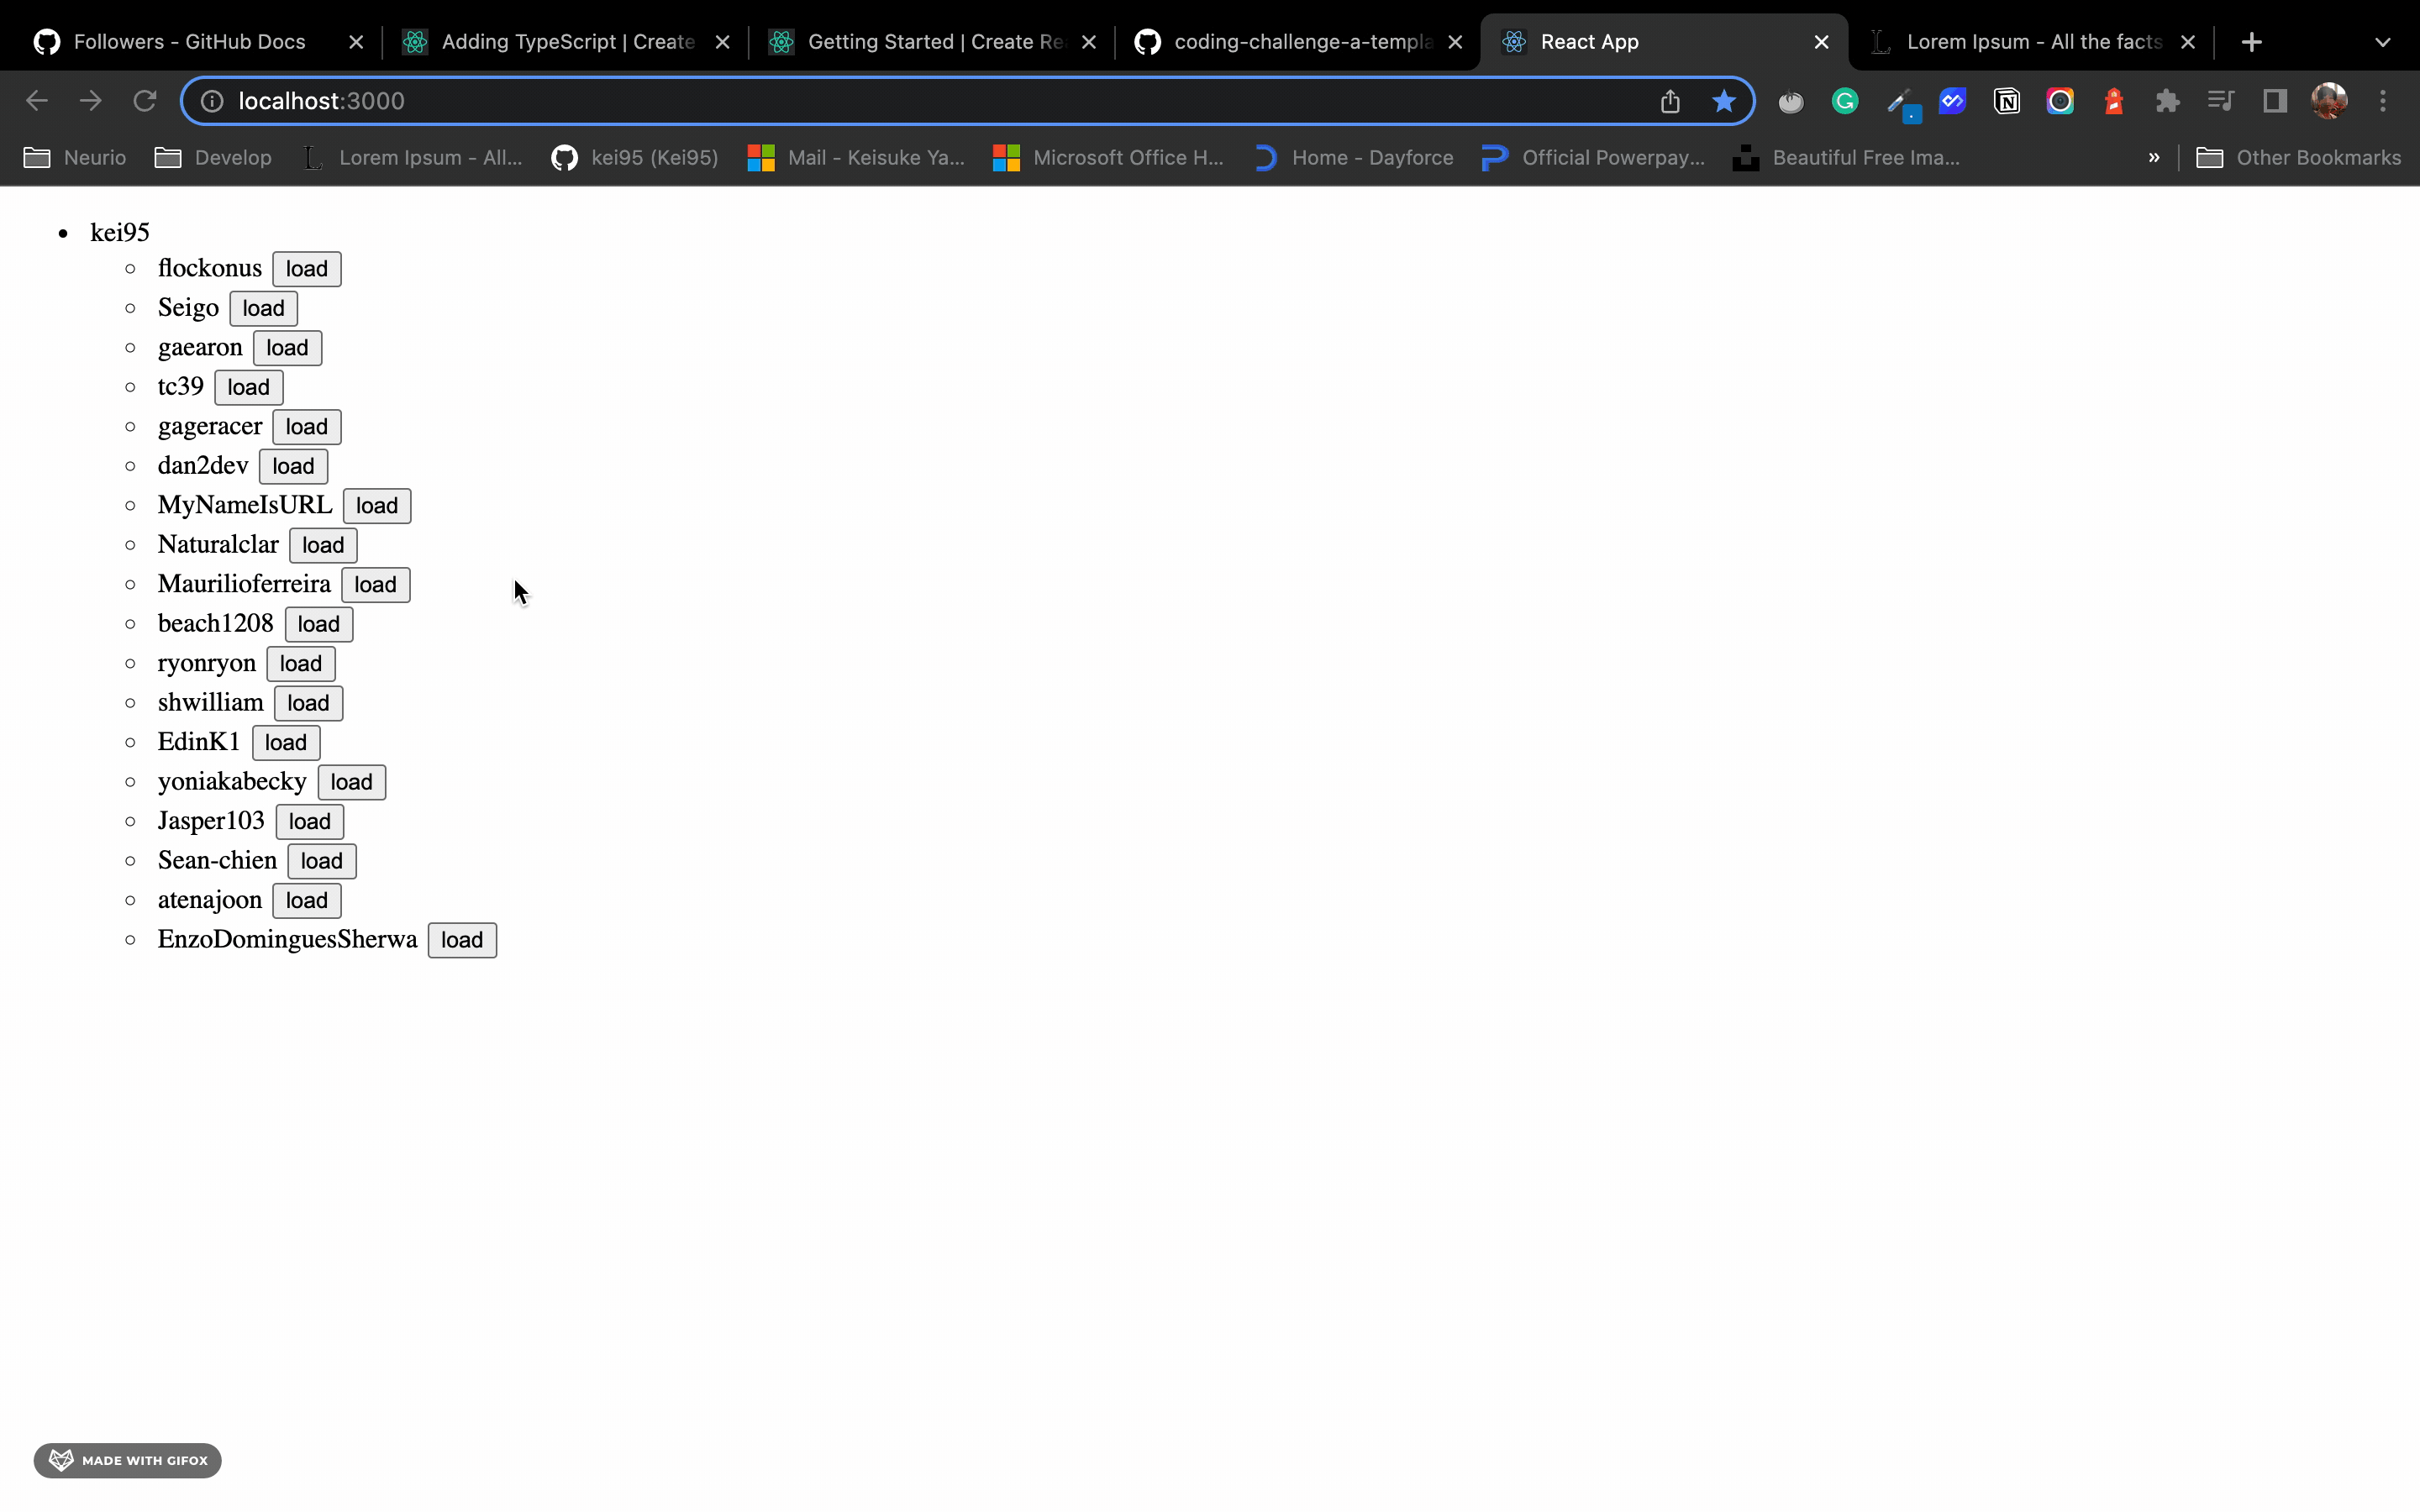
Task: Click the bookmark star icon
Action: [x=1723, y=101]
